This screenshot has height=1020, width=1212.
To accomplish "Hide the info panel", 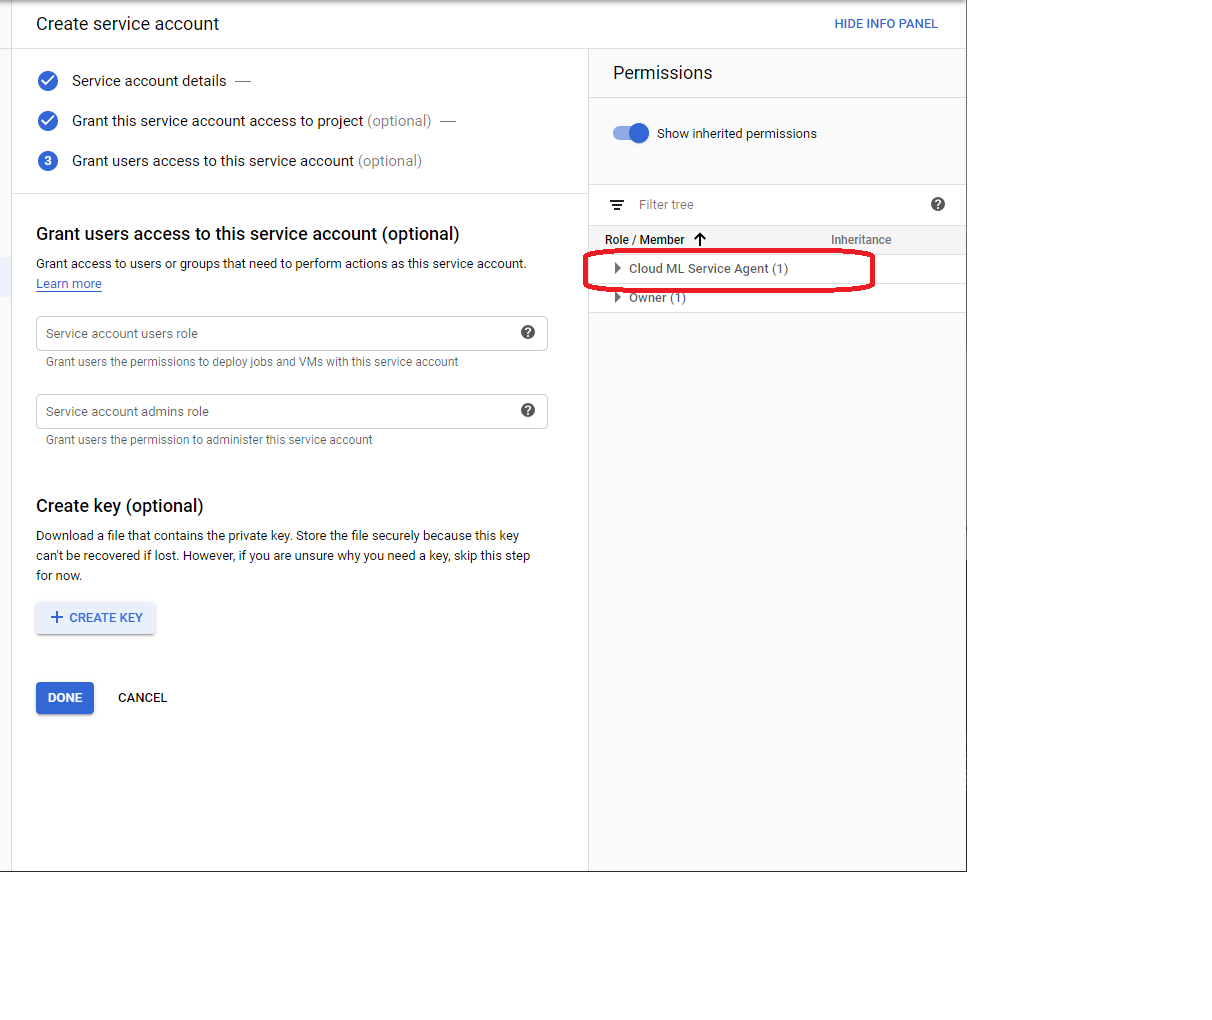I will (885, 24).
